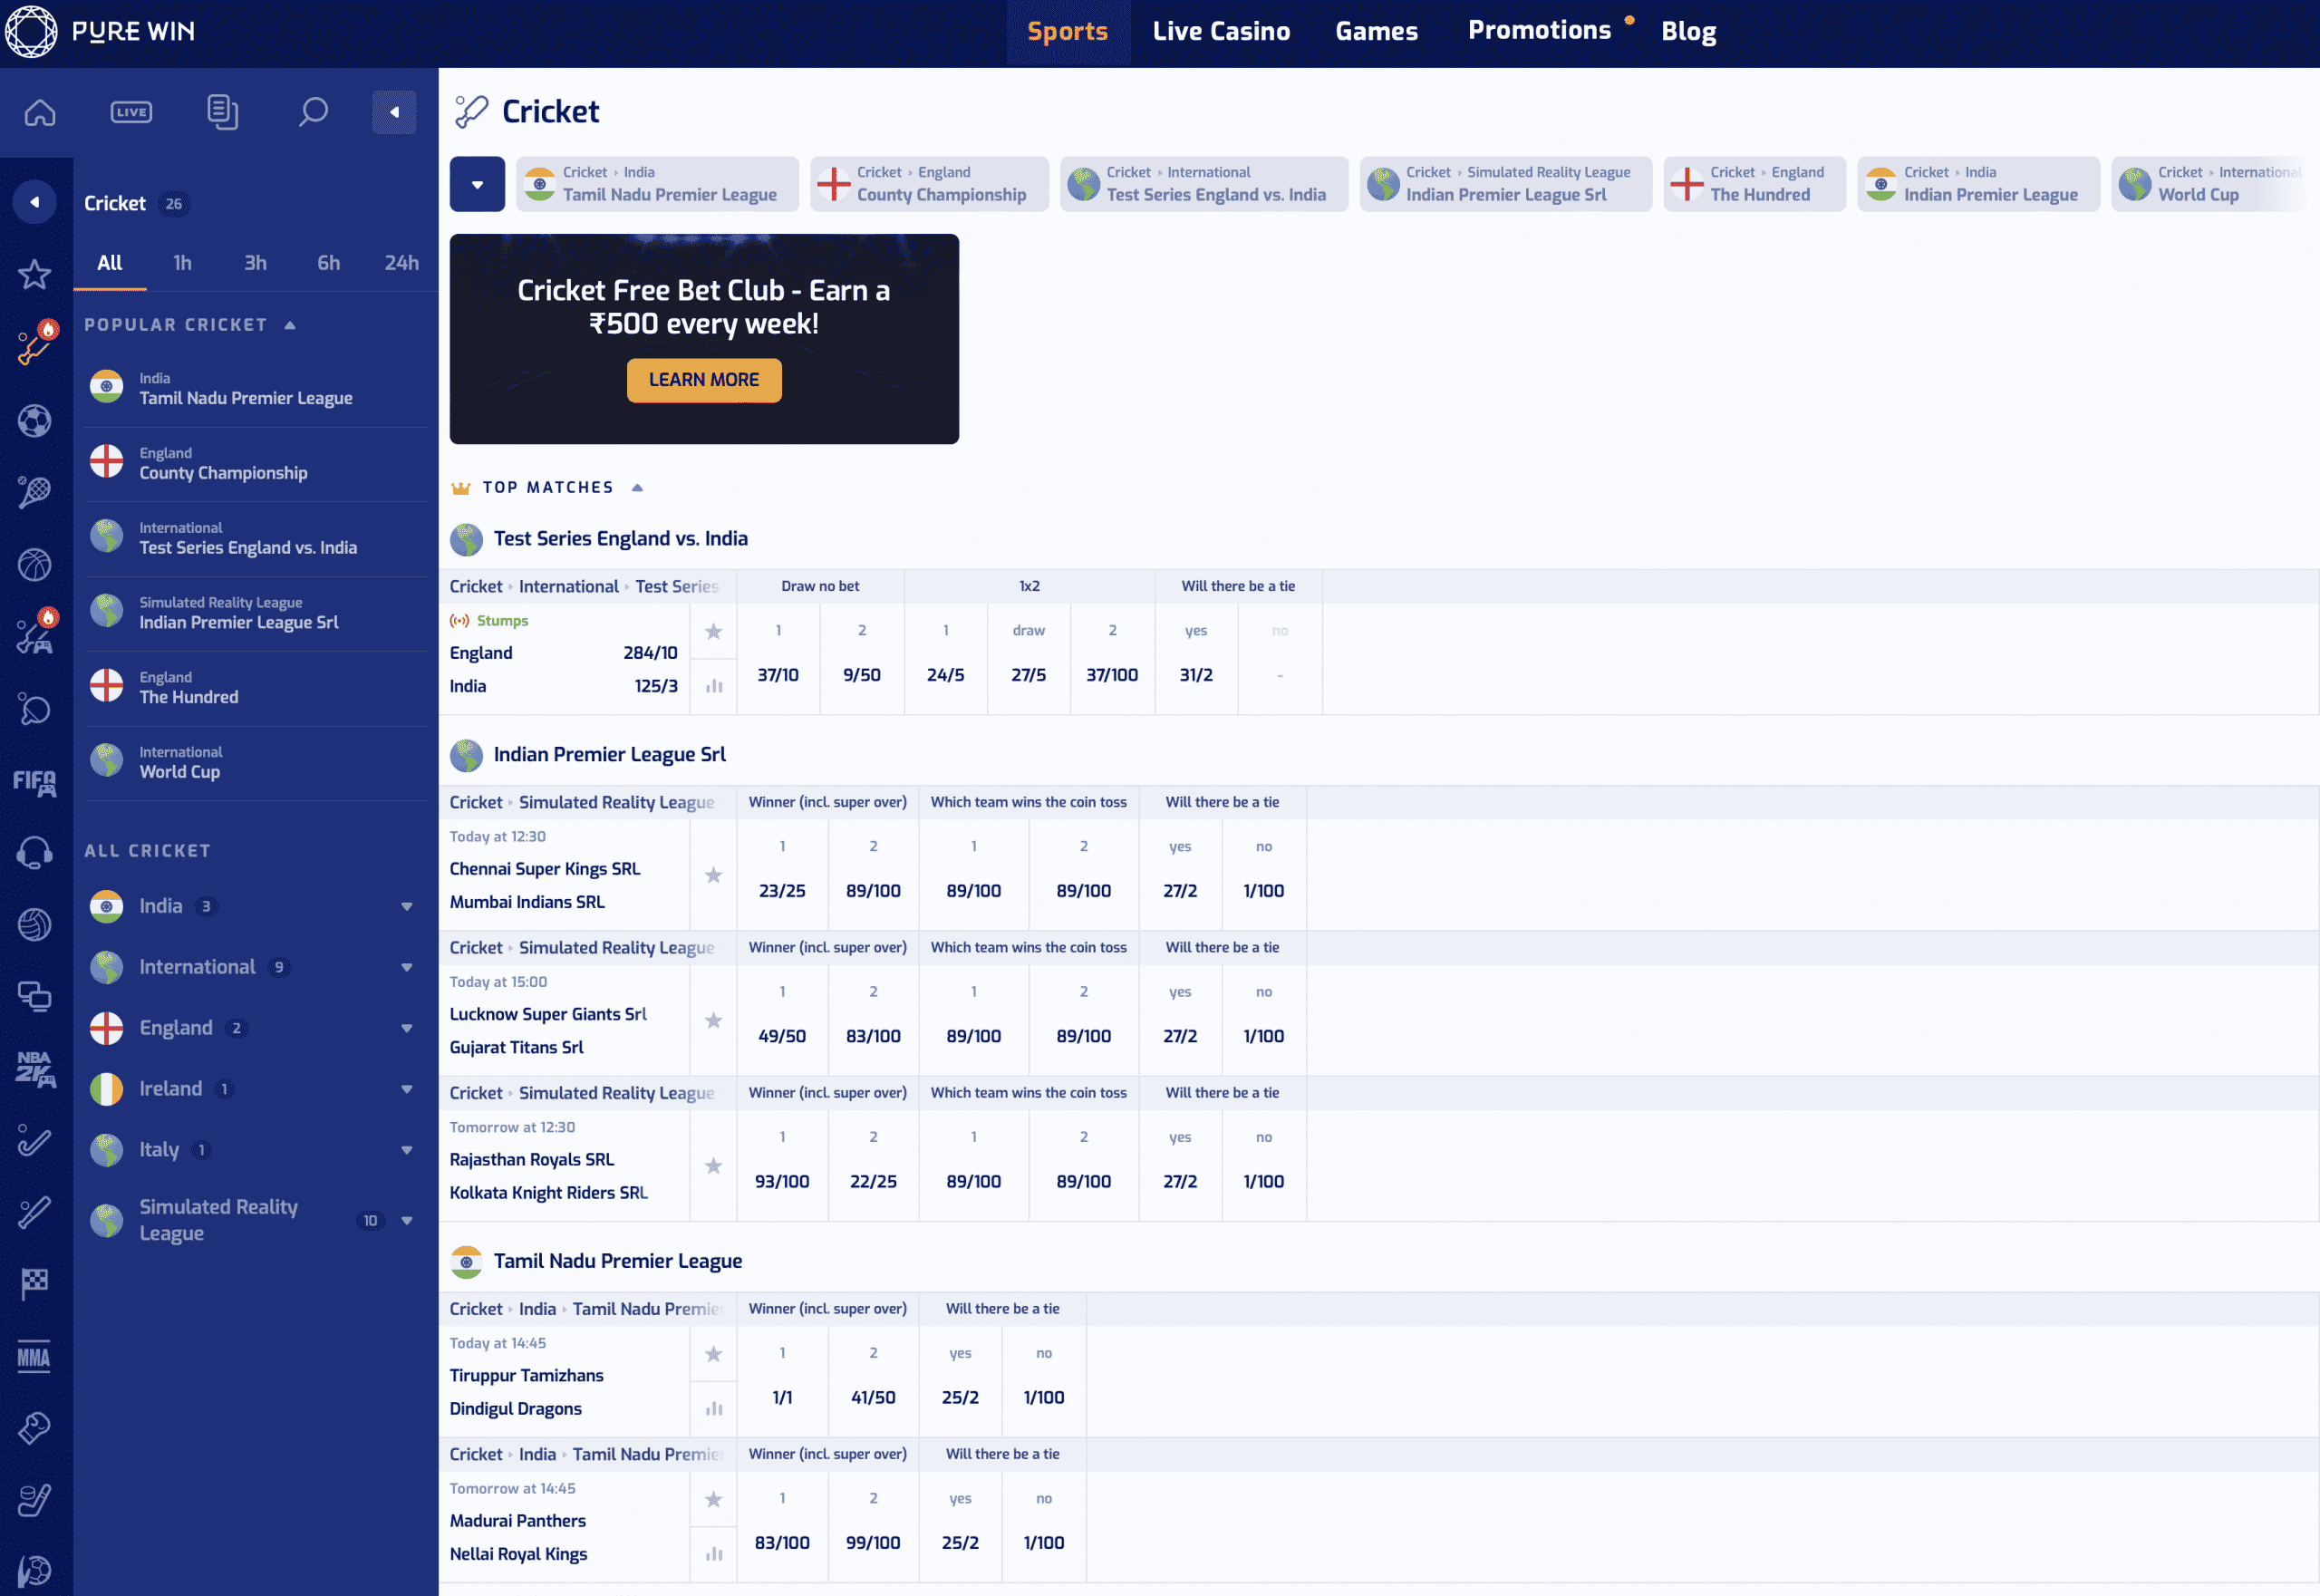Favourite Madurai Panthers vs Nellai Royal Kings
Screen dimensions: 2320x1596
point(714,1499)
